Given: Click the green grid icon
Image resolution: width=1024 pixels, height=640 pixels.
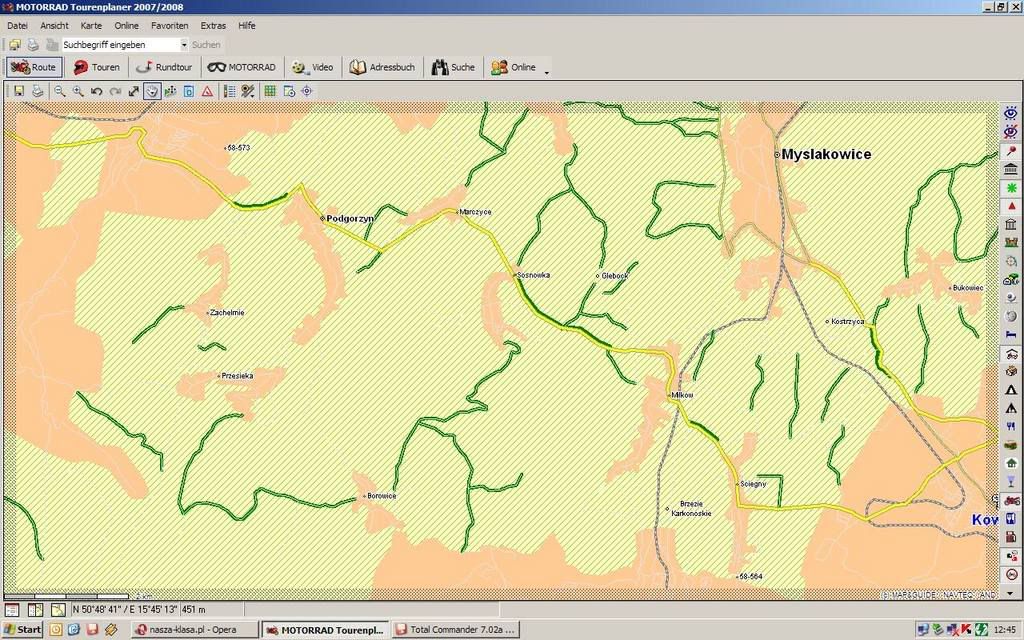Looking at the screenshot, I should [270, 91].
